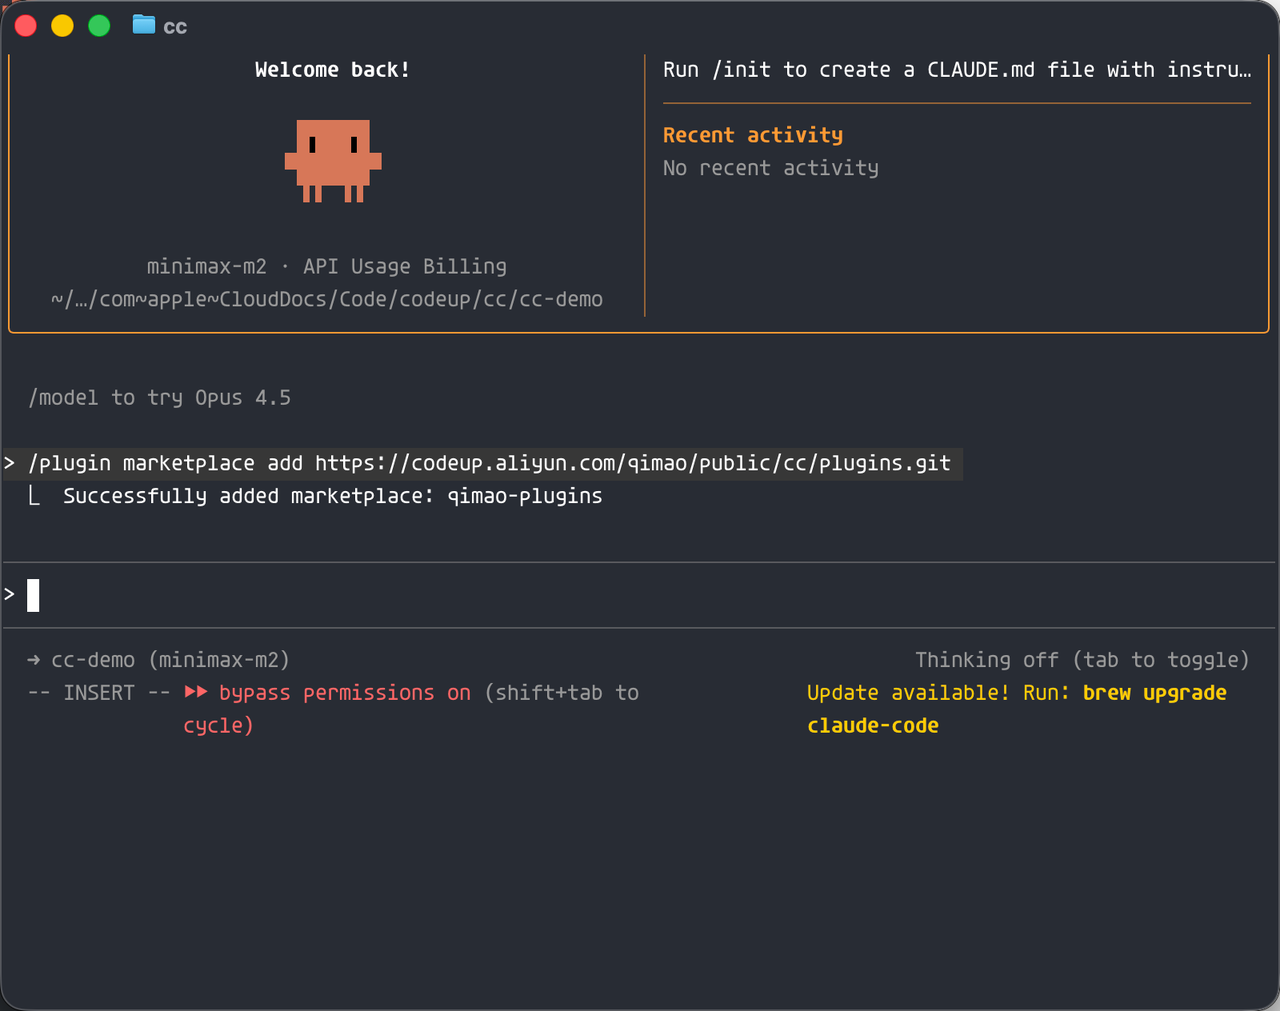Click the red close window button

(x=26, y=26)
